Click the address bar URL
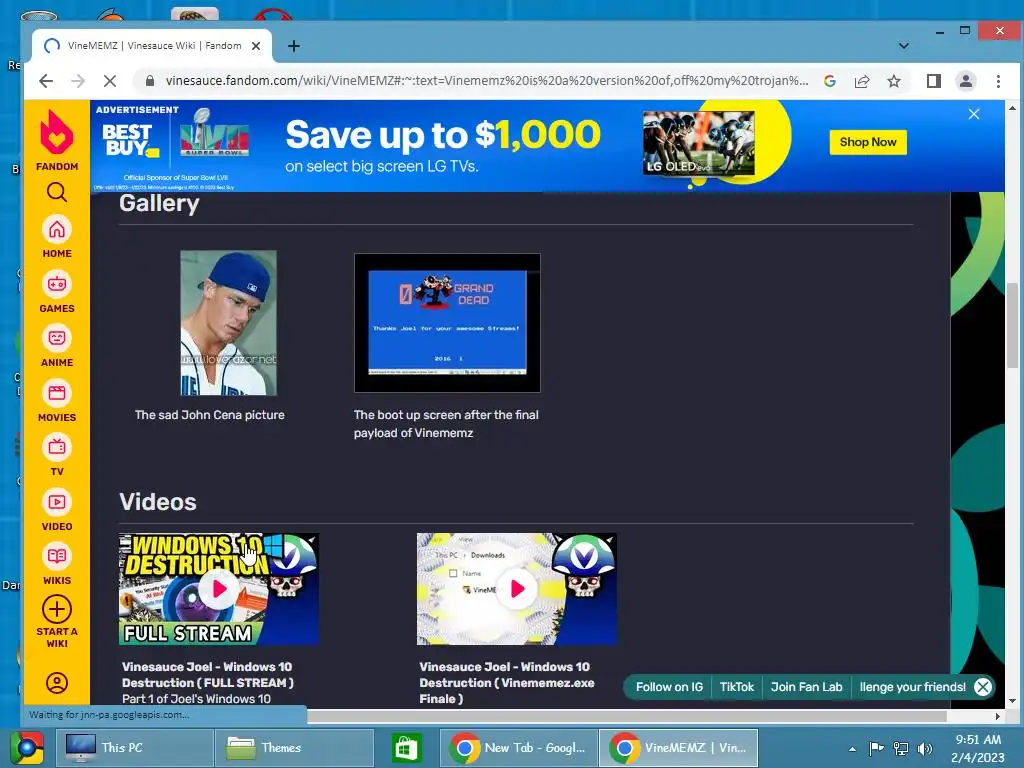The image size is (1024, 768). (487, 81)
